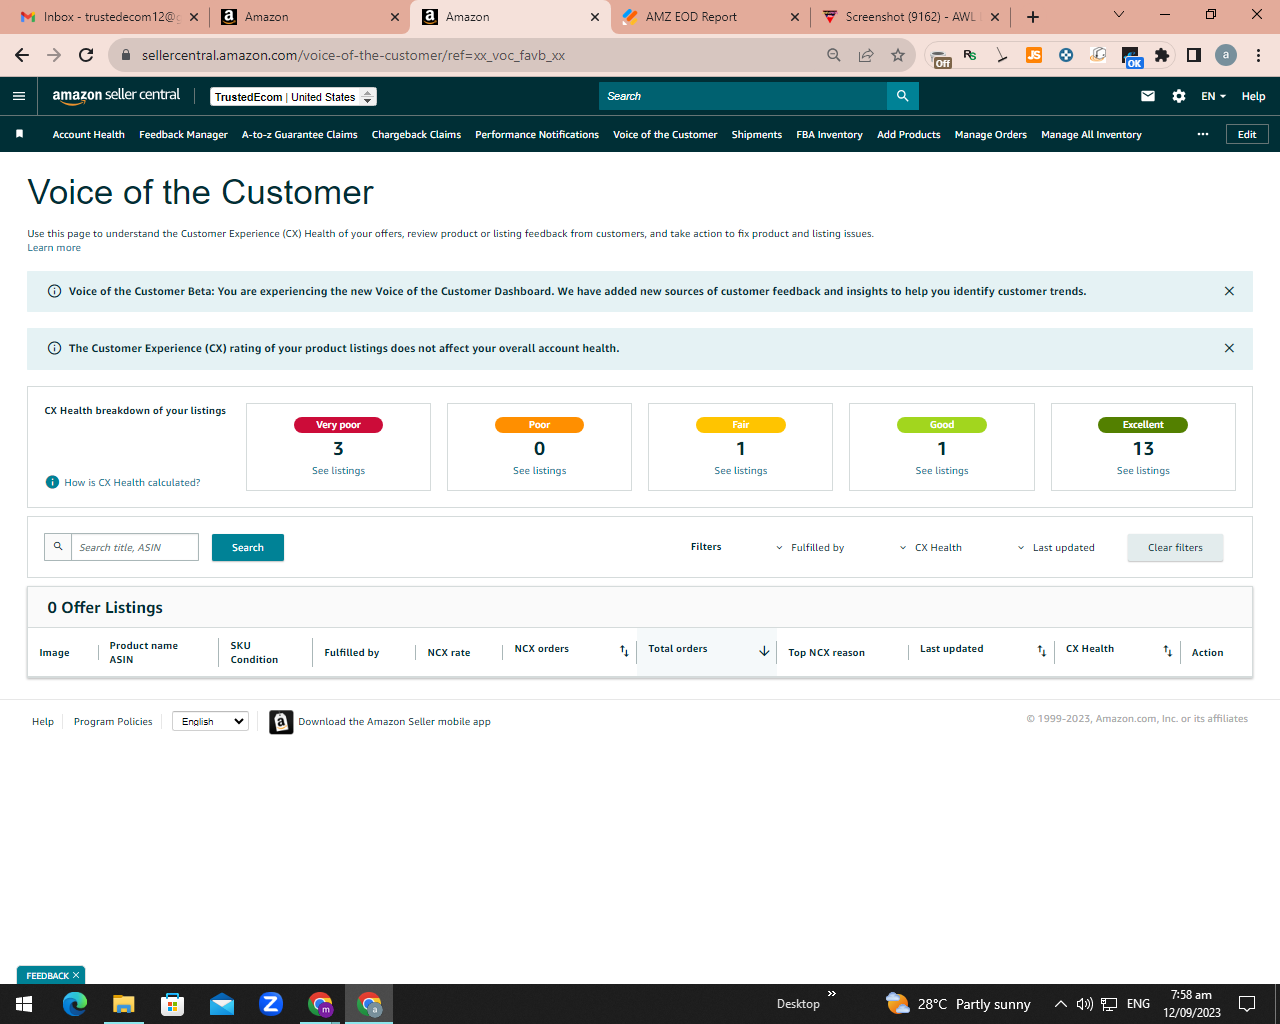Click How is CX Health calculated link
Viewport: 1280px width, 1024px height.
[132, 482]
